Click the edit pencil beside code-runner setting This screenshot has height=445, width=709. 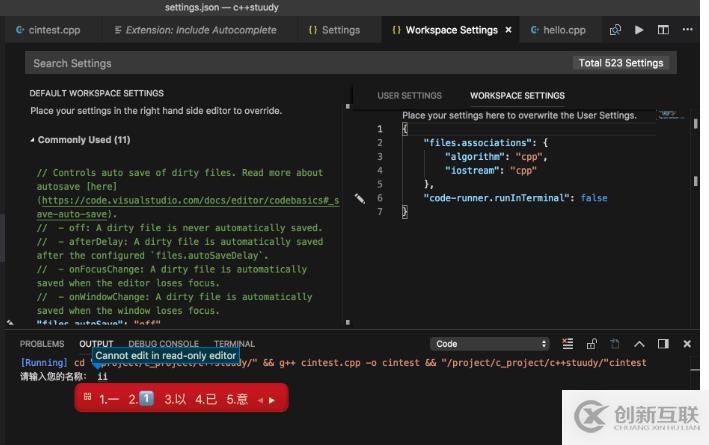pyautogui.click(x=360, y=198)
